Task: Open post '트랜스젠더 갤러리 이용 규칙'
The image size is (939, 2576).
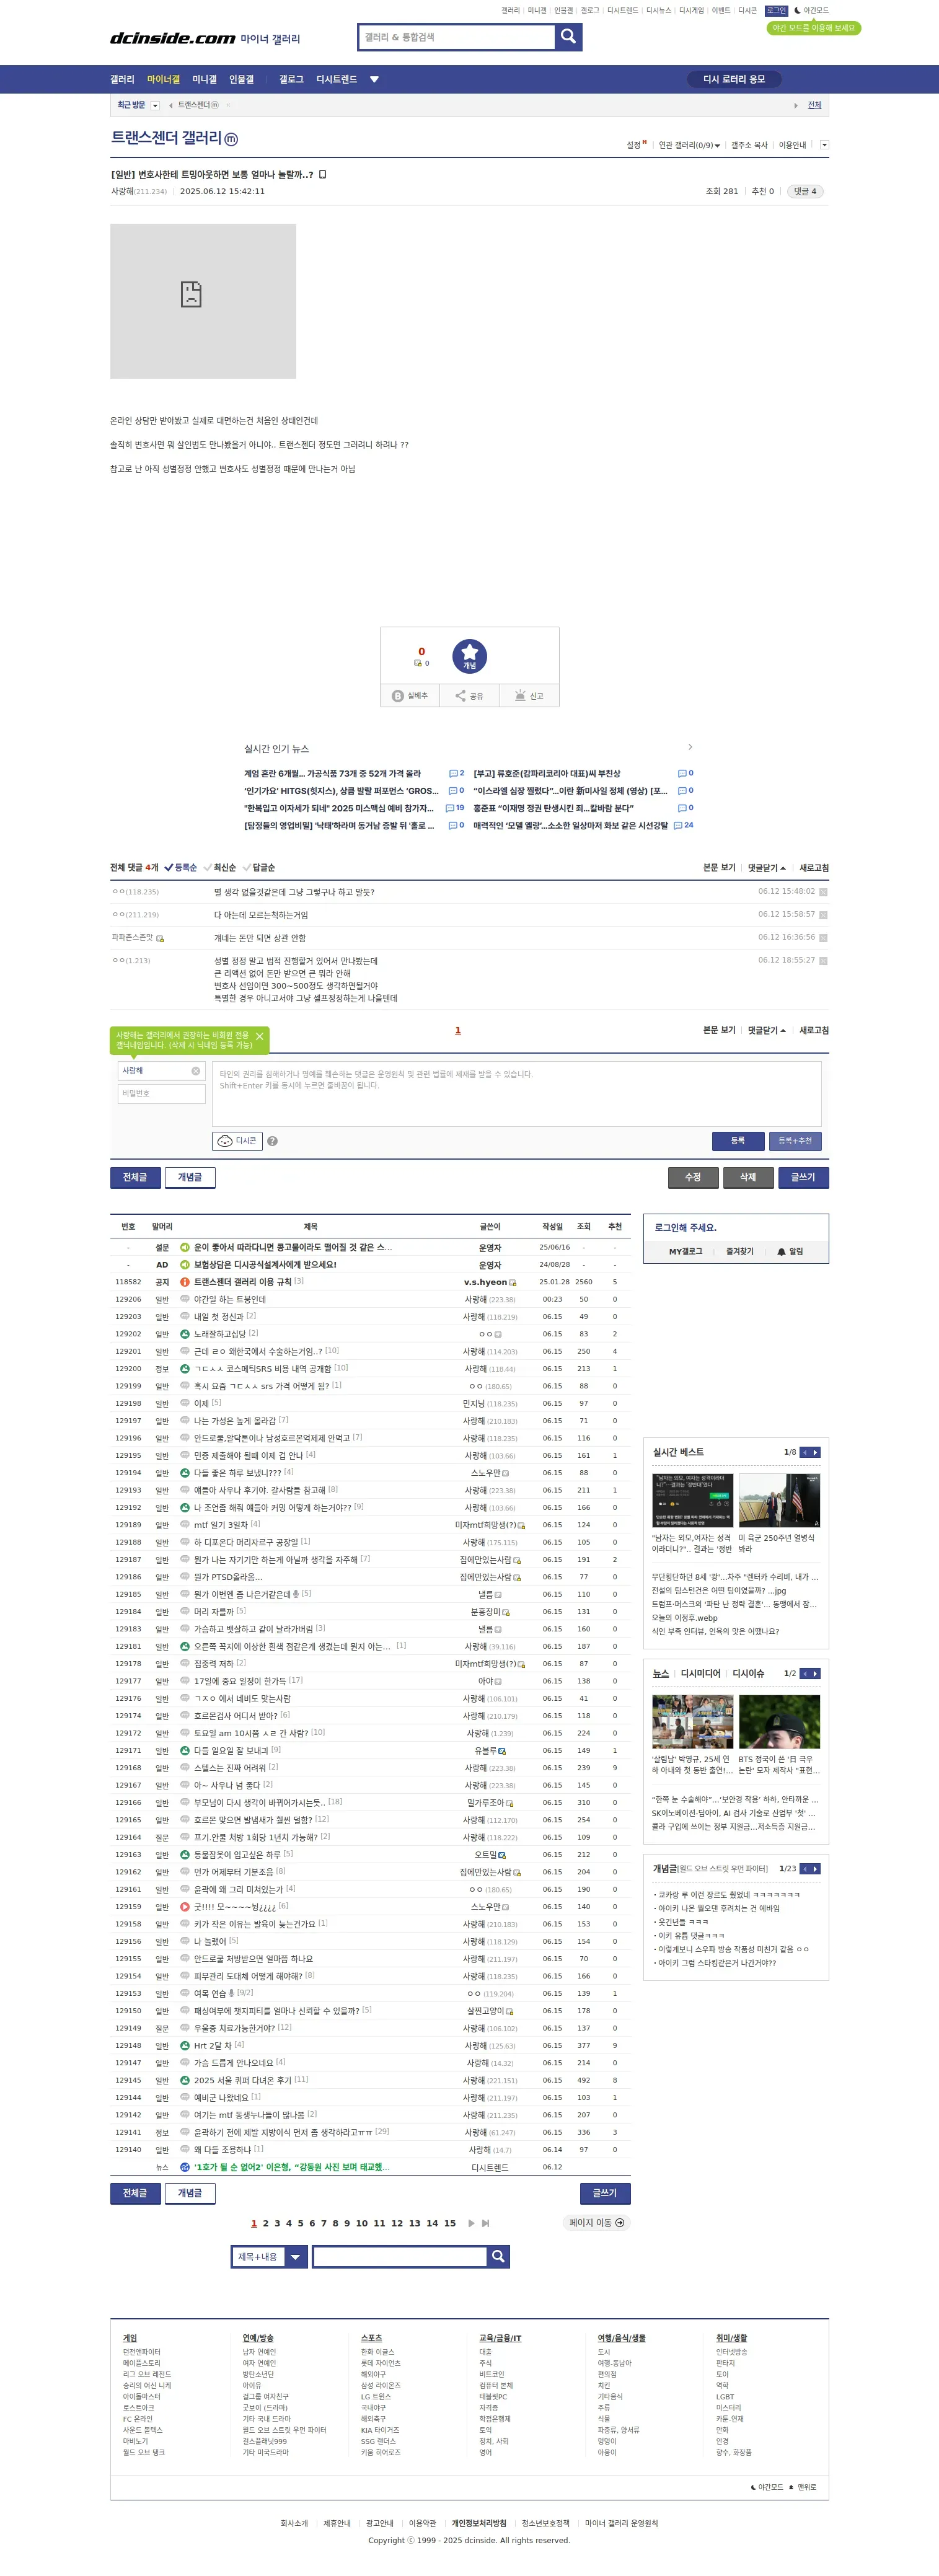Action: point(243,1282)
